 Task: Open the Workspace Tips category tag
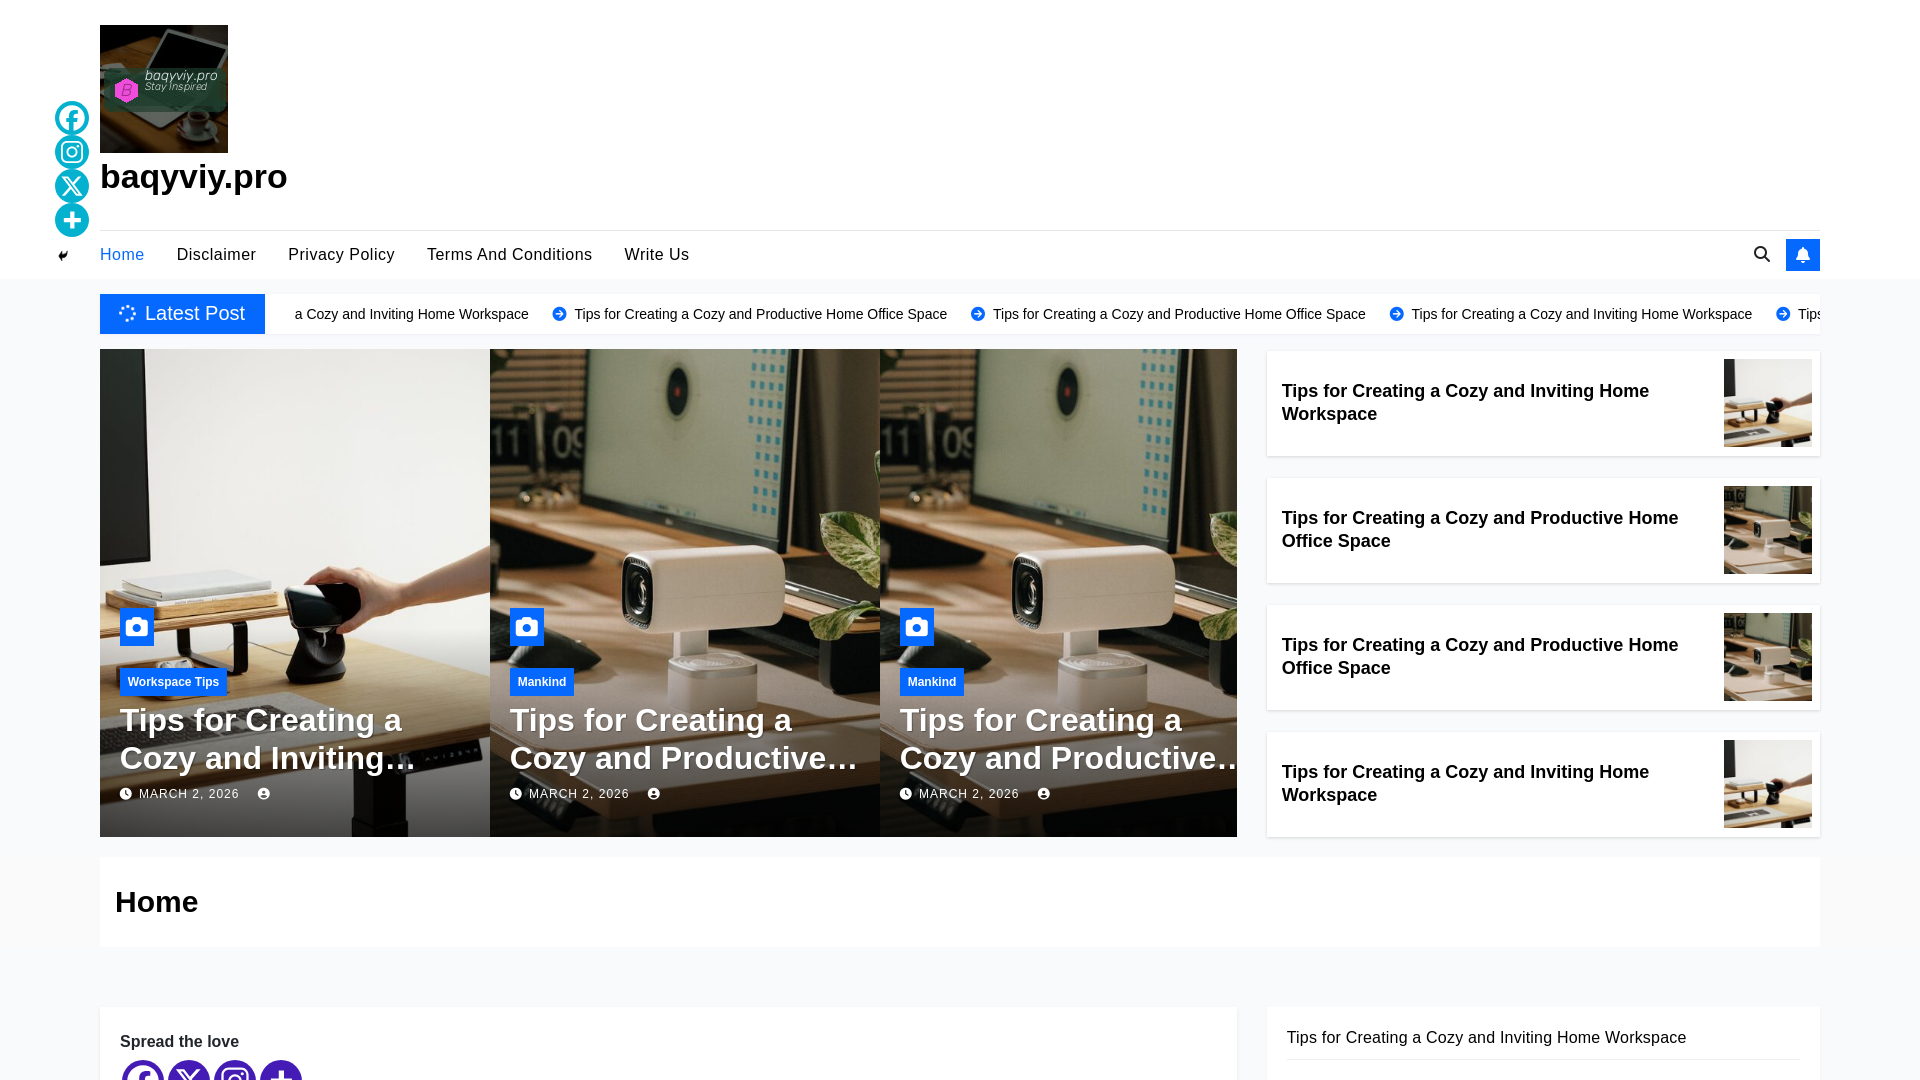click(x=173, y=682)
